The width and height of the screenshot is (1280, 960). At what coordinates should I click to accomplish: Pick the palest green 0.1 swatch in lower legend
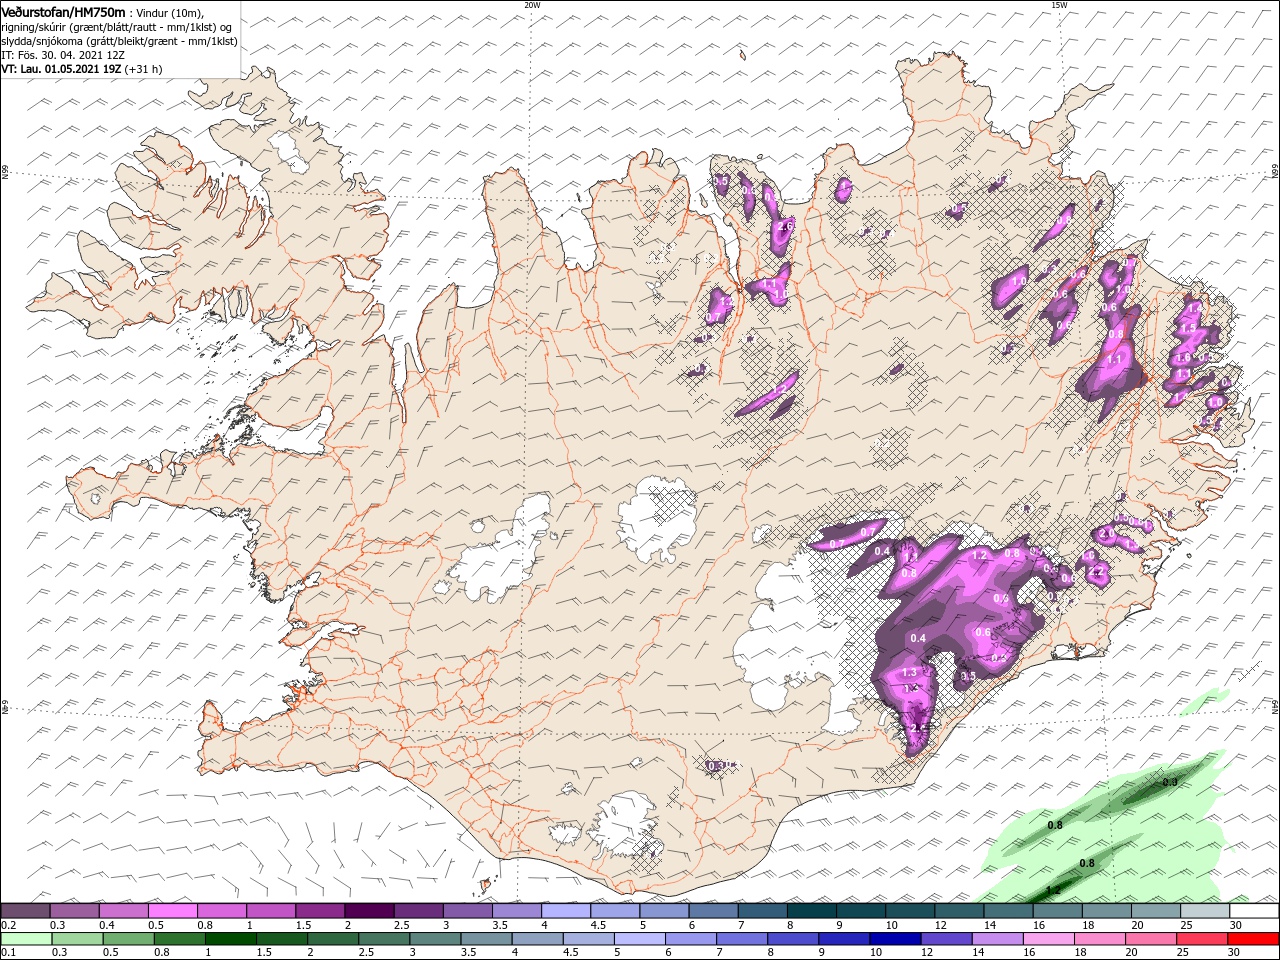26,939
